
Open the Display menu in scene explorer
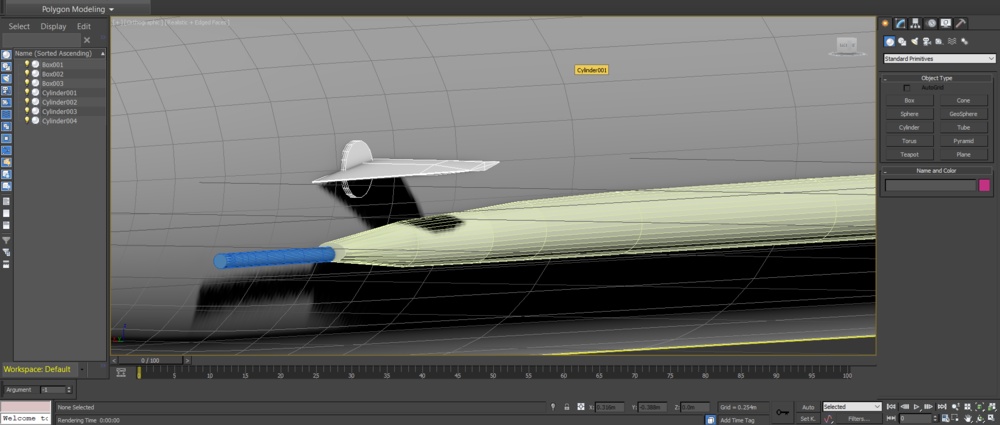[54, 26]
